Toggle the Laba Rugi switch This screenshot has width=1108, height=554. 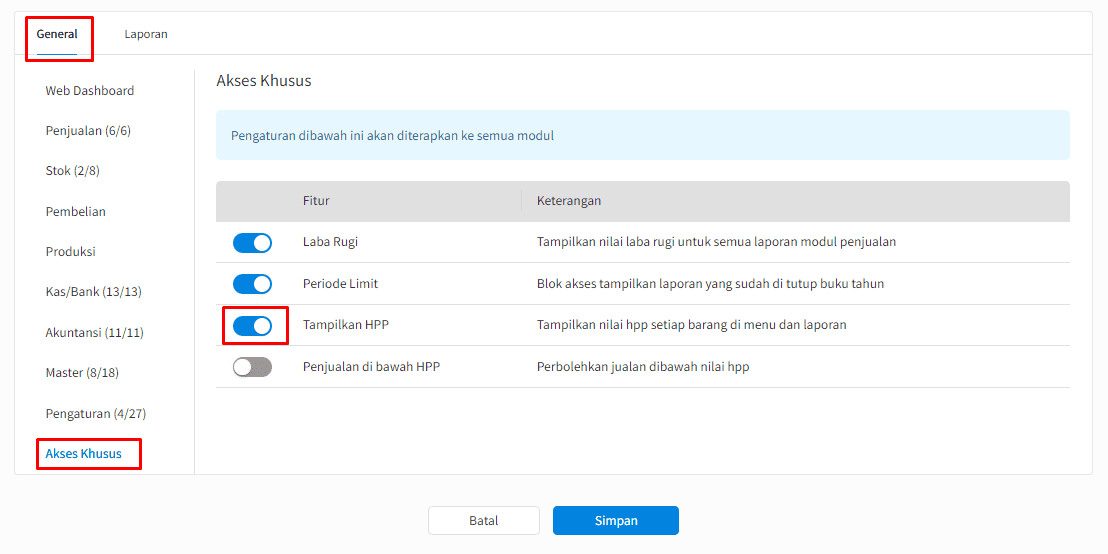click(x=252, y=243)
